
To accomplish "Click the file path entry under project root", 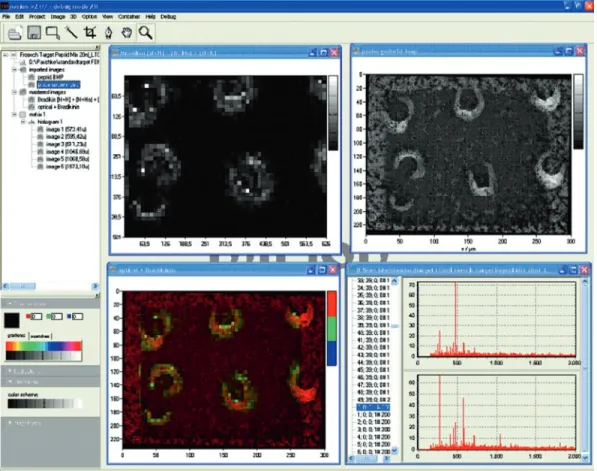I will coord(64,62).
